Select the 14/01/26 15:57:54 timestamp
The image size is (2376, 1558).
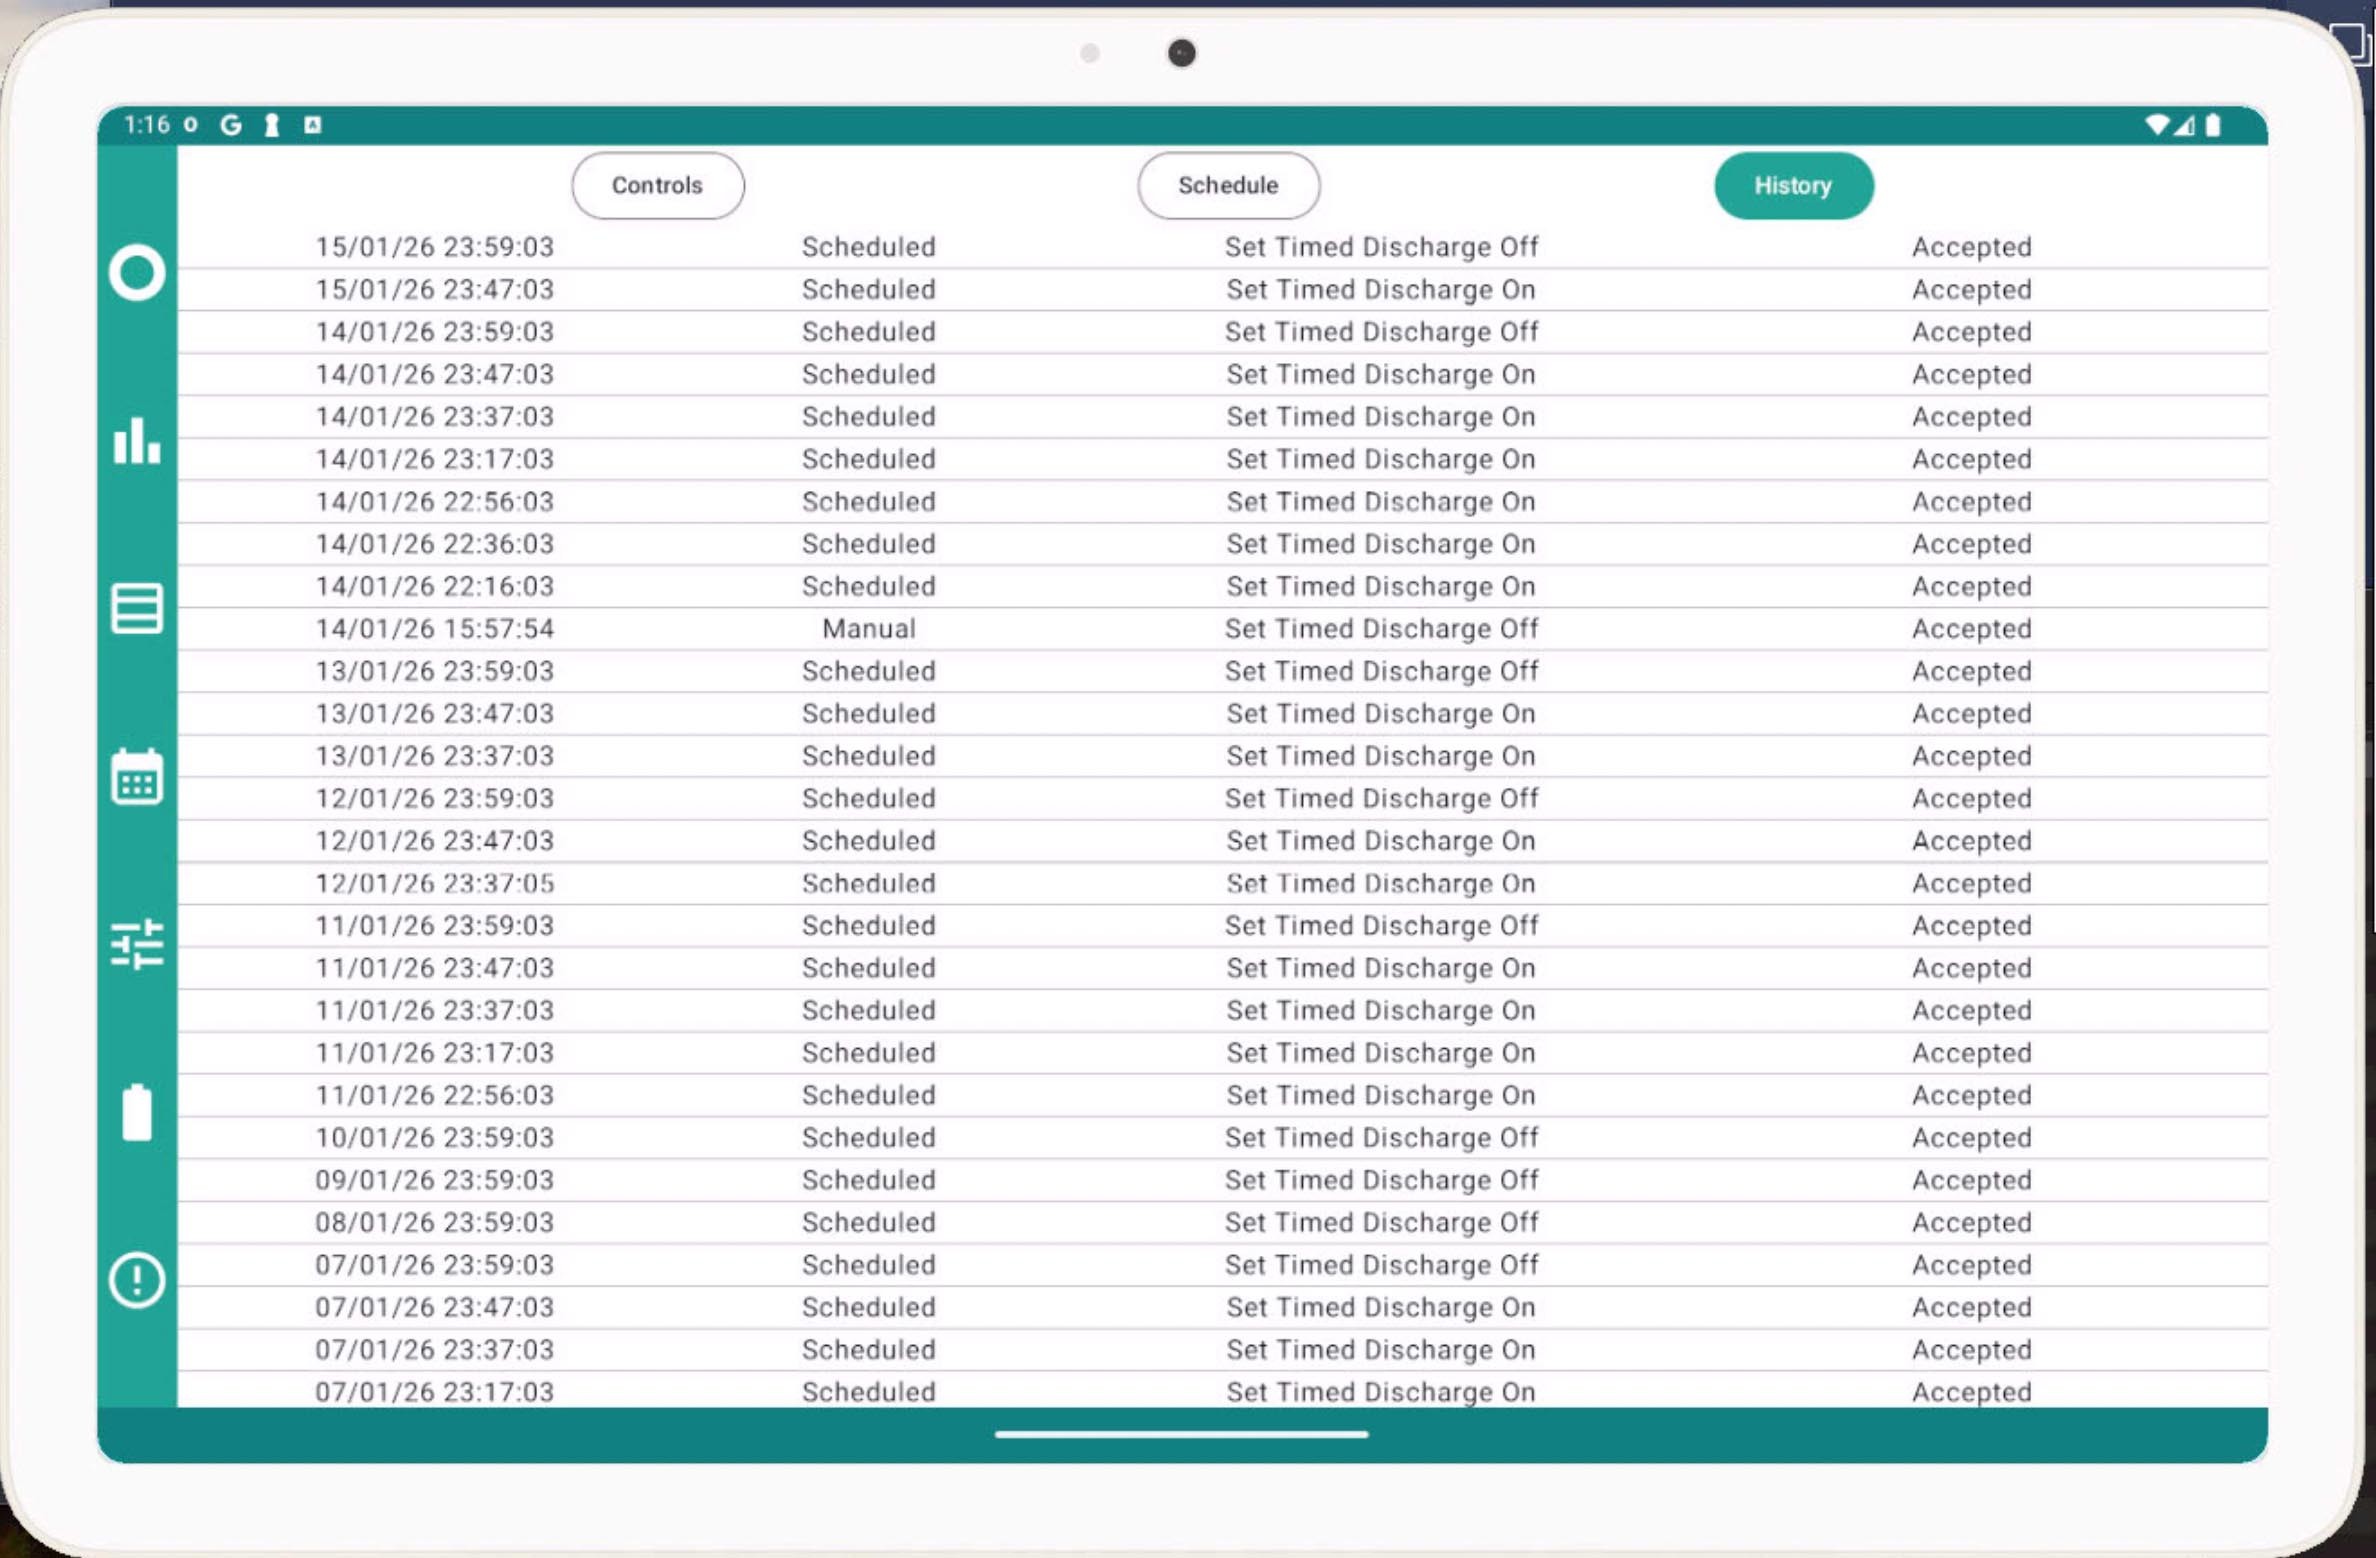point(435,629)
